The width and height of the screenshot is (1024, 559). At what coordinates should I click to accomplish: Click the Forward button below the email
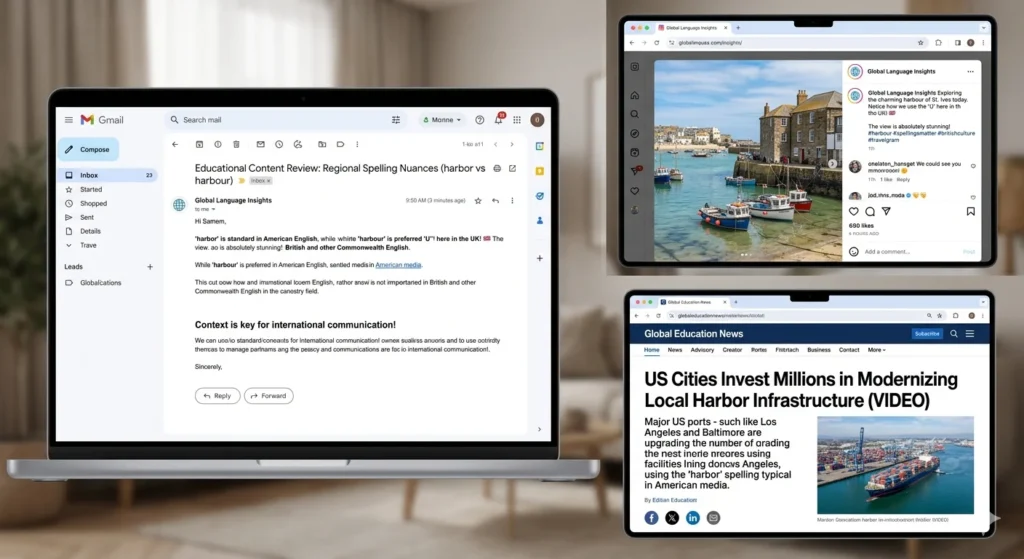pyautogui.click(x=268, y=395)
